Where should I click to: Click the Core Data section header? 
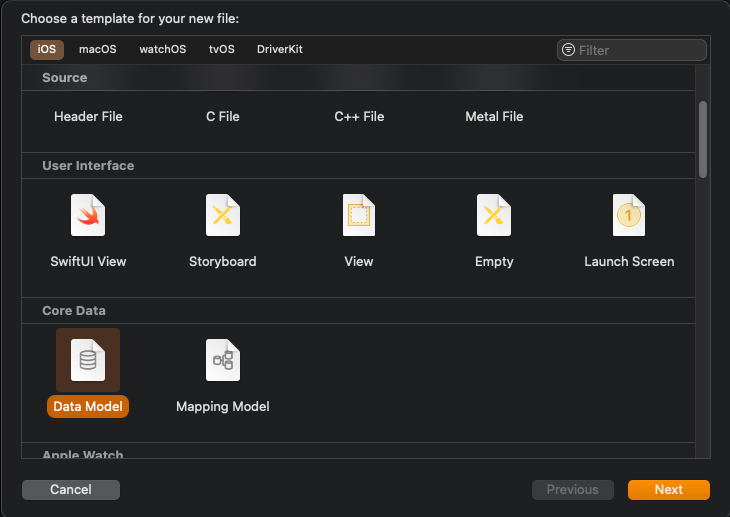tap(74, 310)
